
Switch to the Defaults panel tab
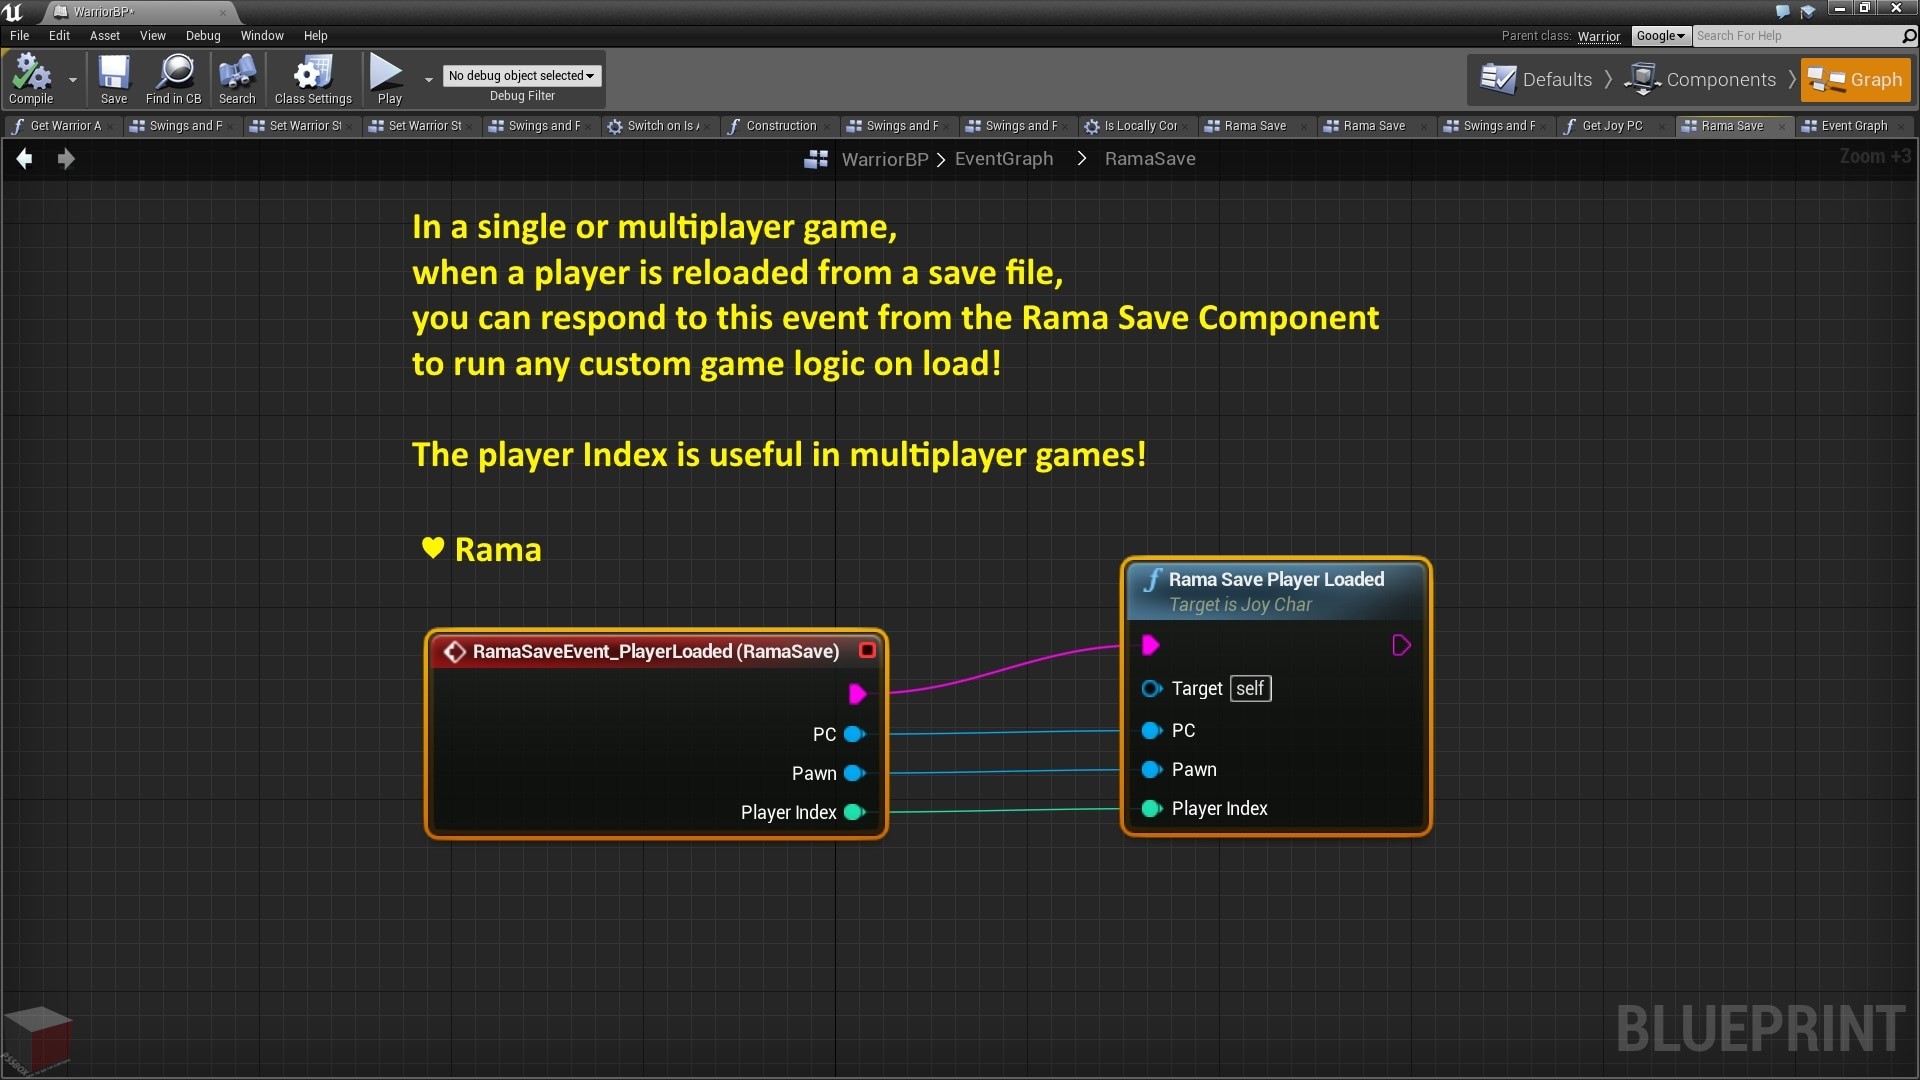(x=1538, y=80)
